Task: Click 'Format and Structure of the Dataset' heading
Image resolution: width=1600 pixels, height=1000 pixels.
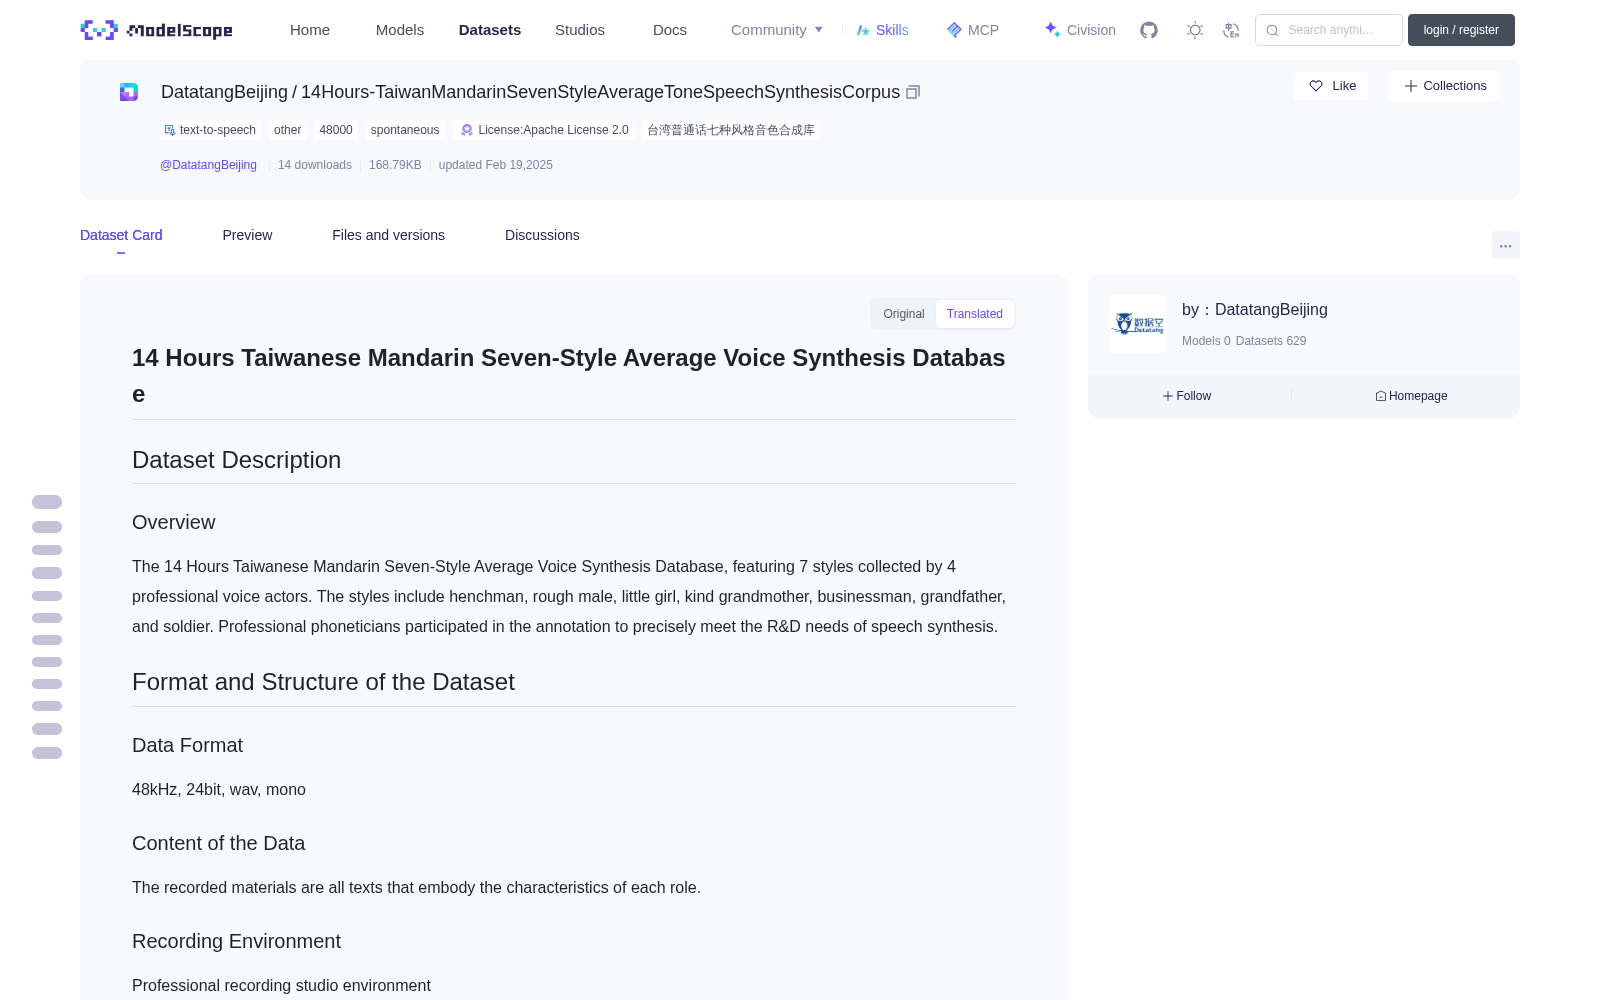Action: [x=323, y=682]
